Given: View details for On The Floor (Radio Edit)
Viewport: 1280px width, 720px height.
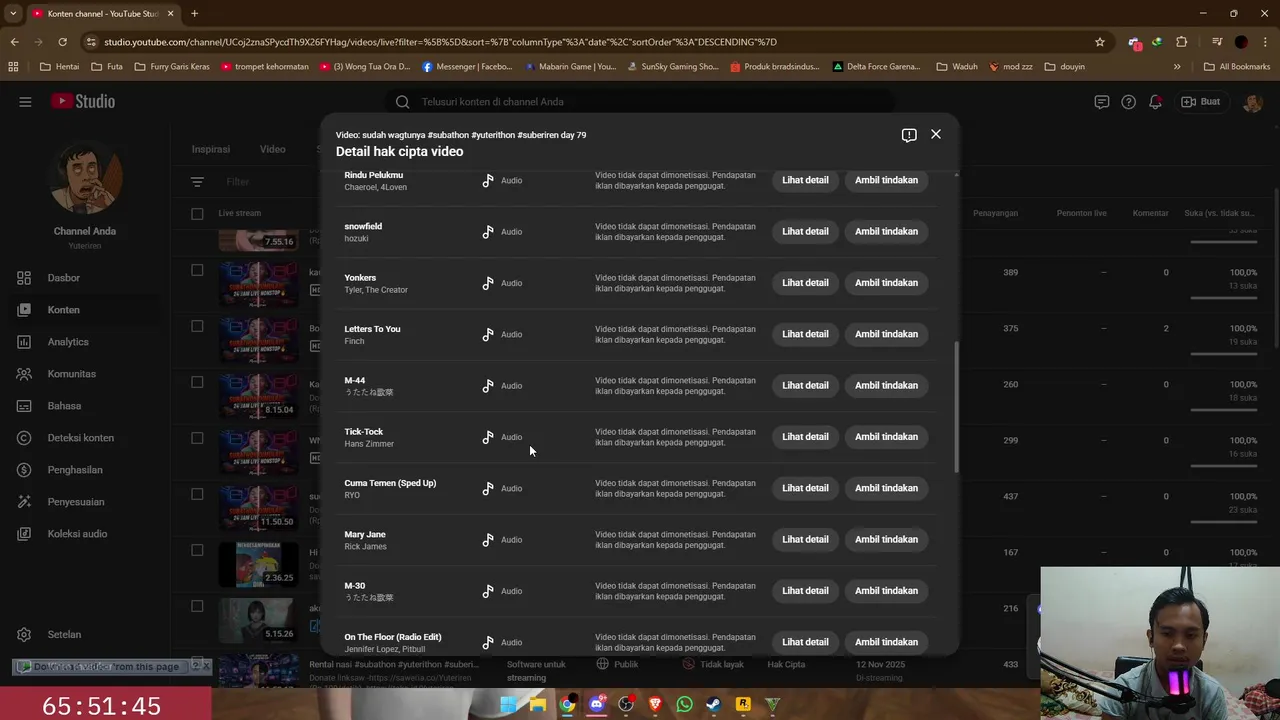Looking at the screenshot, I should point(805,642).
